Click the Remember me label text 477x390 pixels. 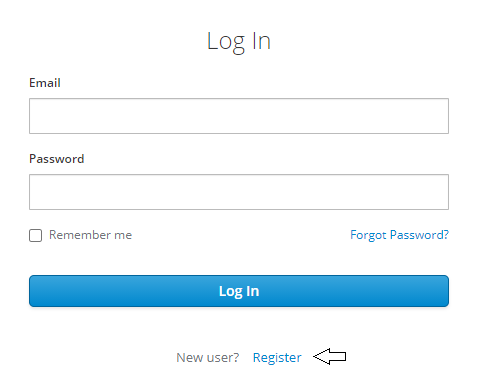[x=90, y=235]
